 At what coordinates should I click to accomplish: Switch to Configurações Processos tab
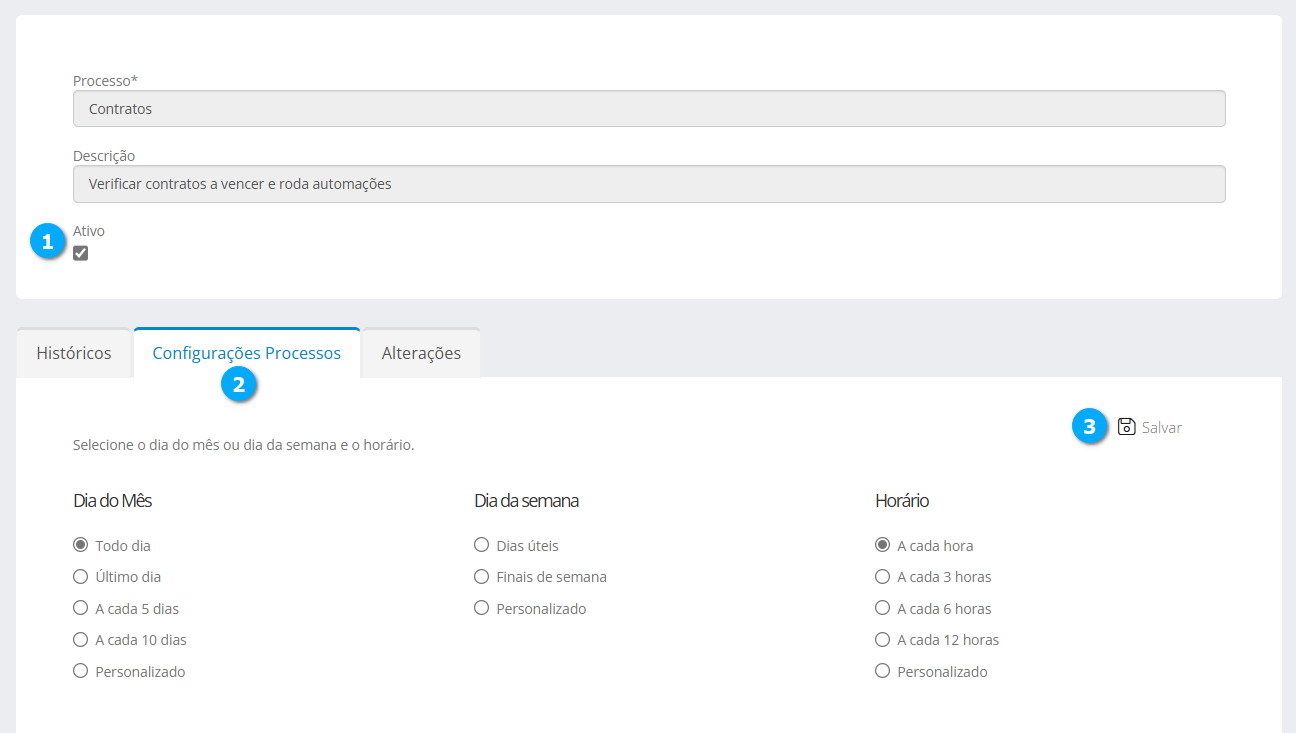246,353
